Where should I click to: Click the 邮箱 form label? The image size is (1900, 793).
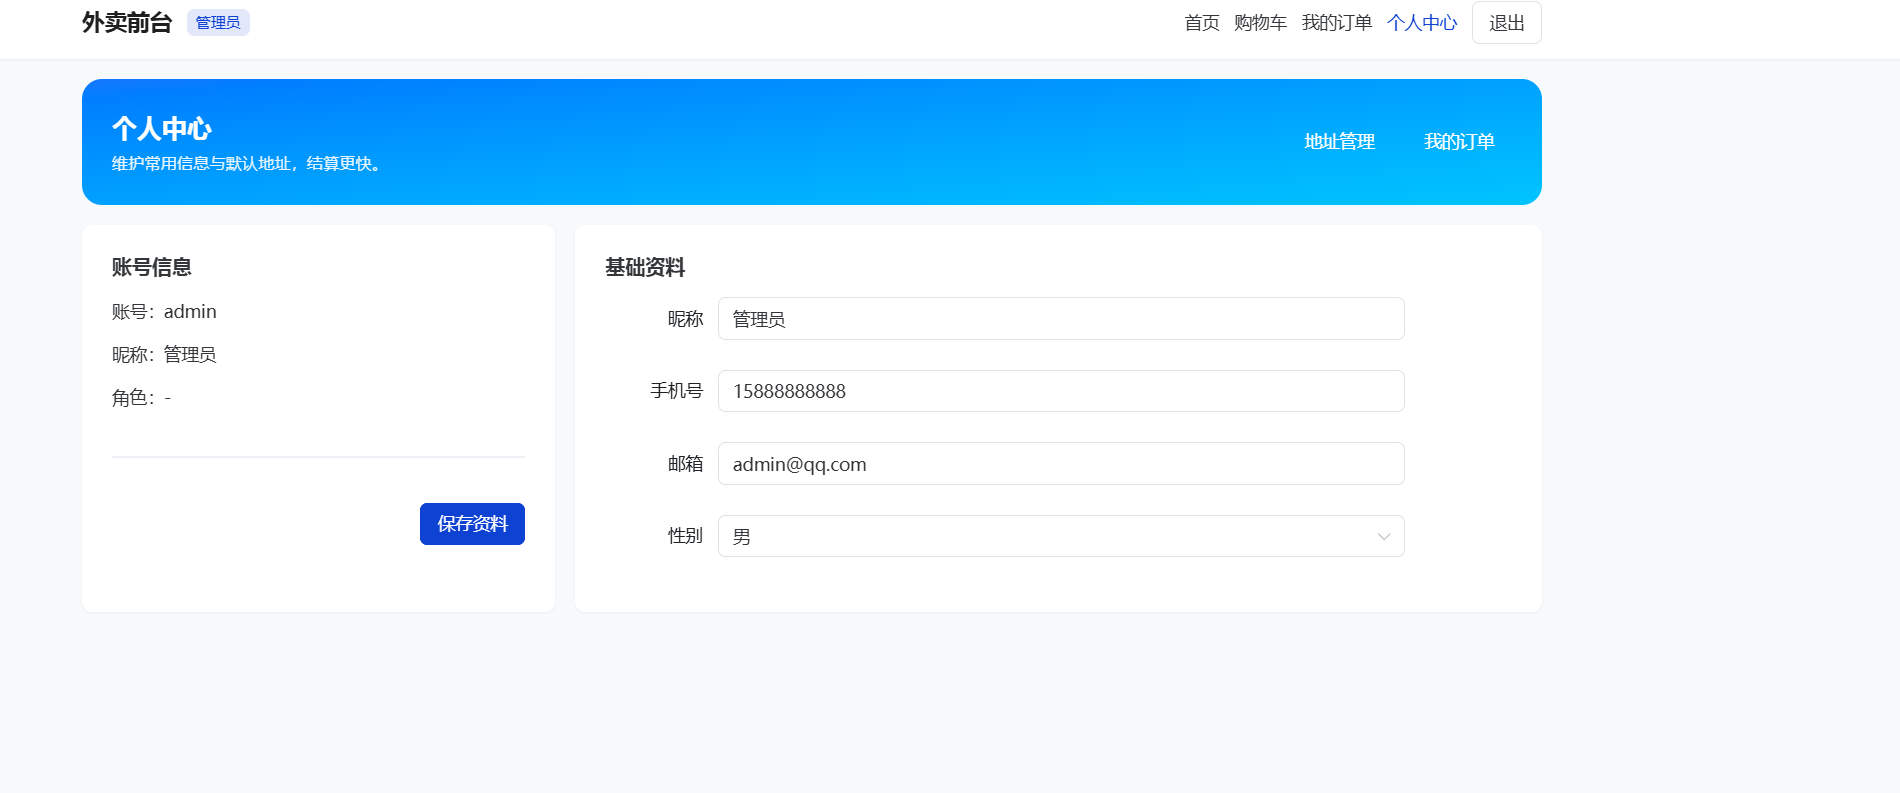click(685, 464)
